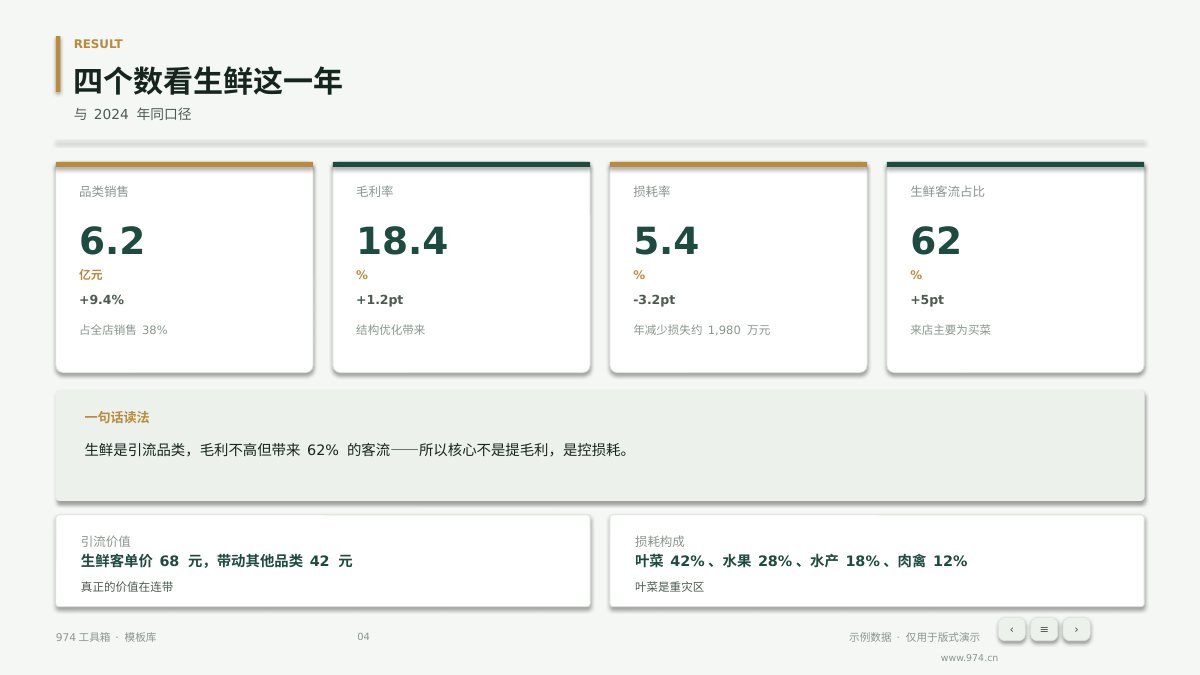This screenshot has height=675, width=1200.
Task: Advance to the next slide arrow
Action: pyautogui.click(x=1076, y=629)
